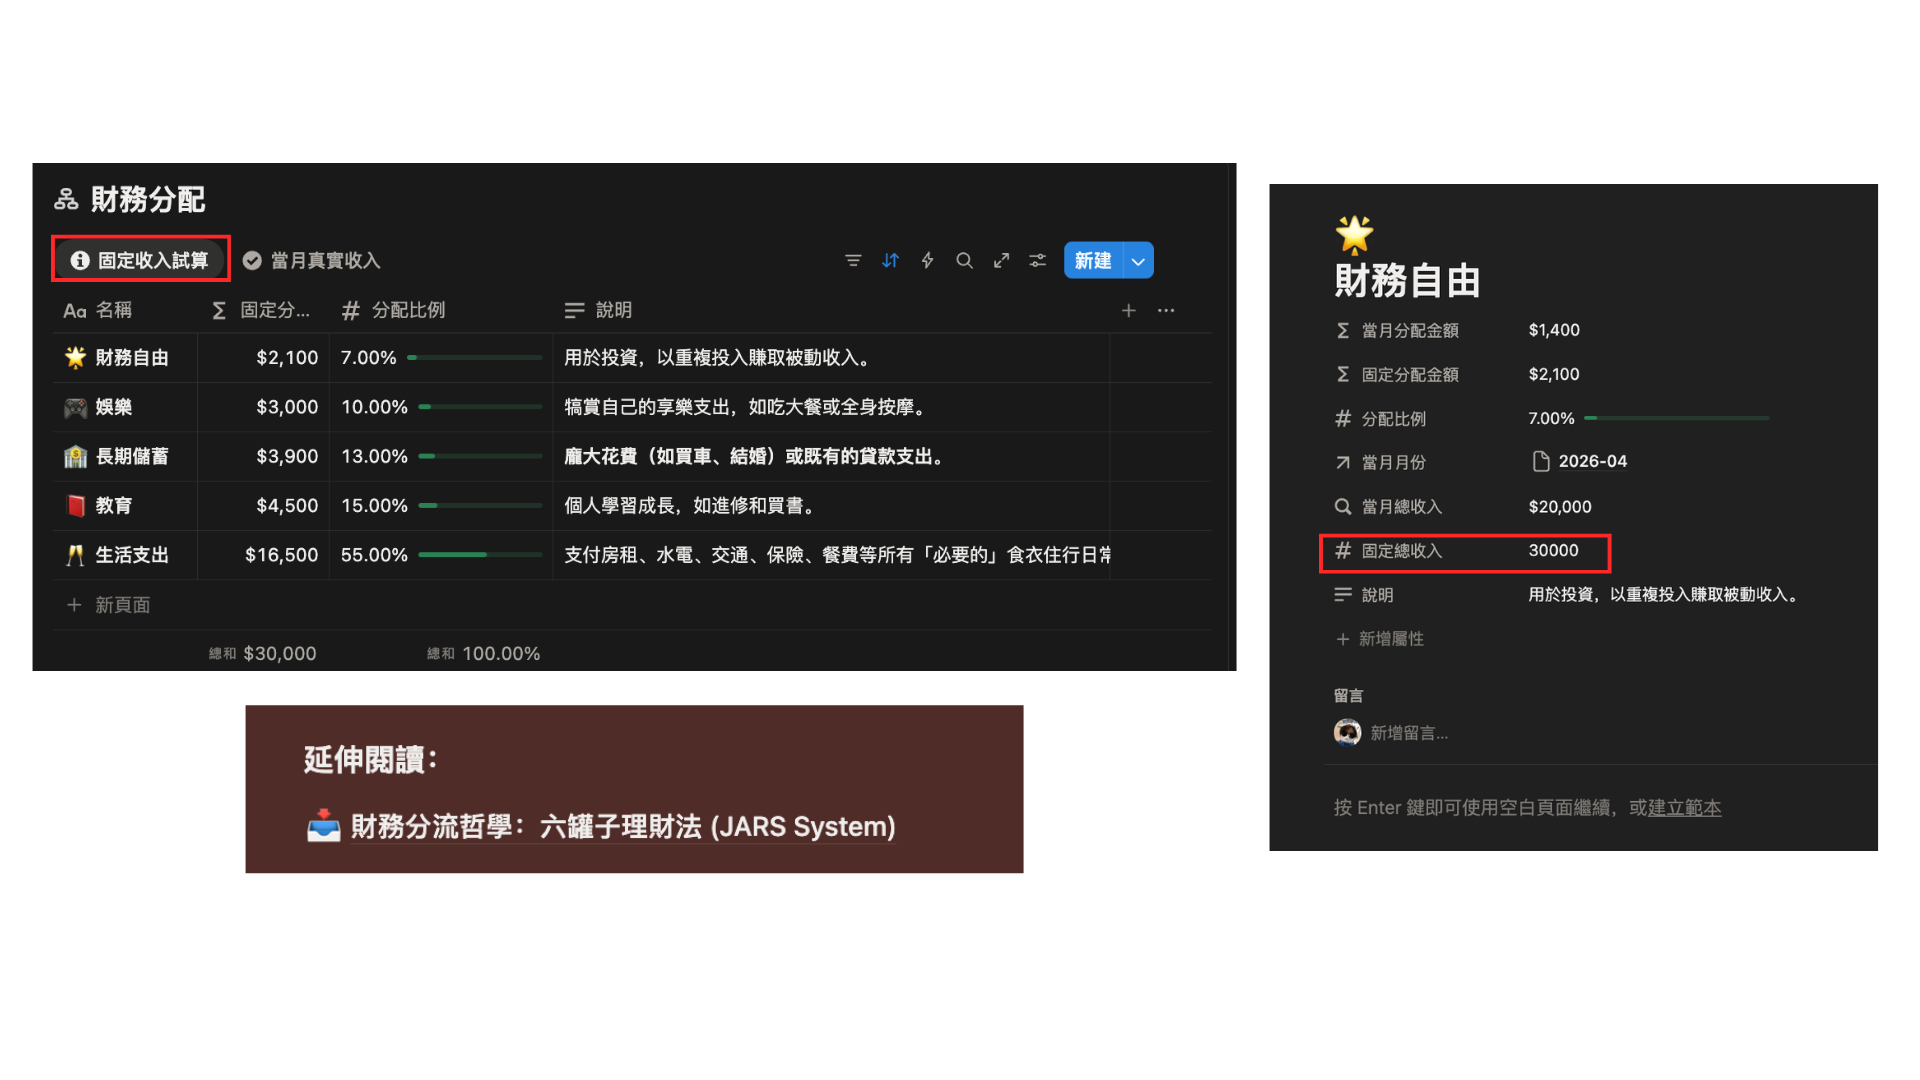Click the sort arrows icon

tap(890, 261)
